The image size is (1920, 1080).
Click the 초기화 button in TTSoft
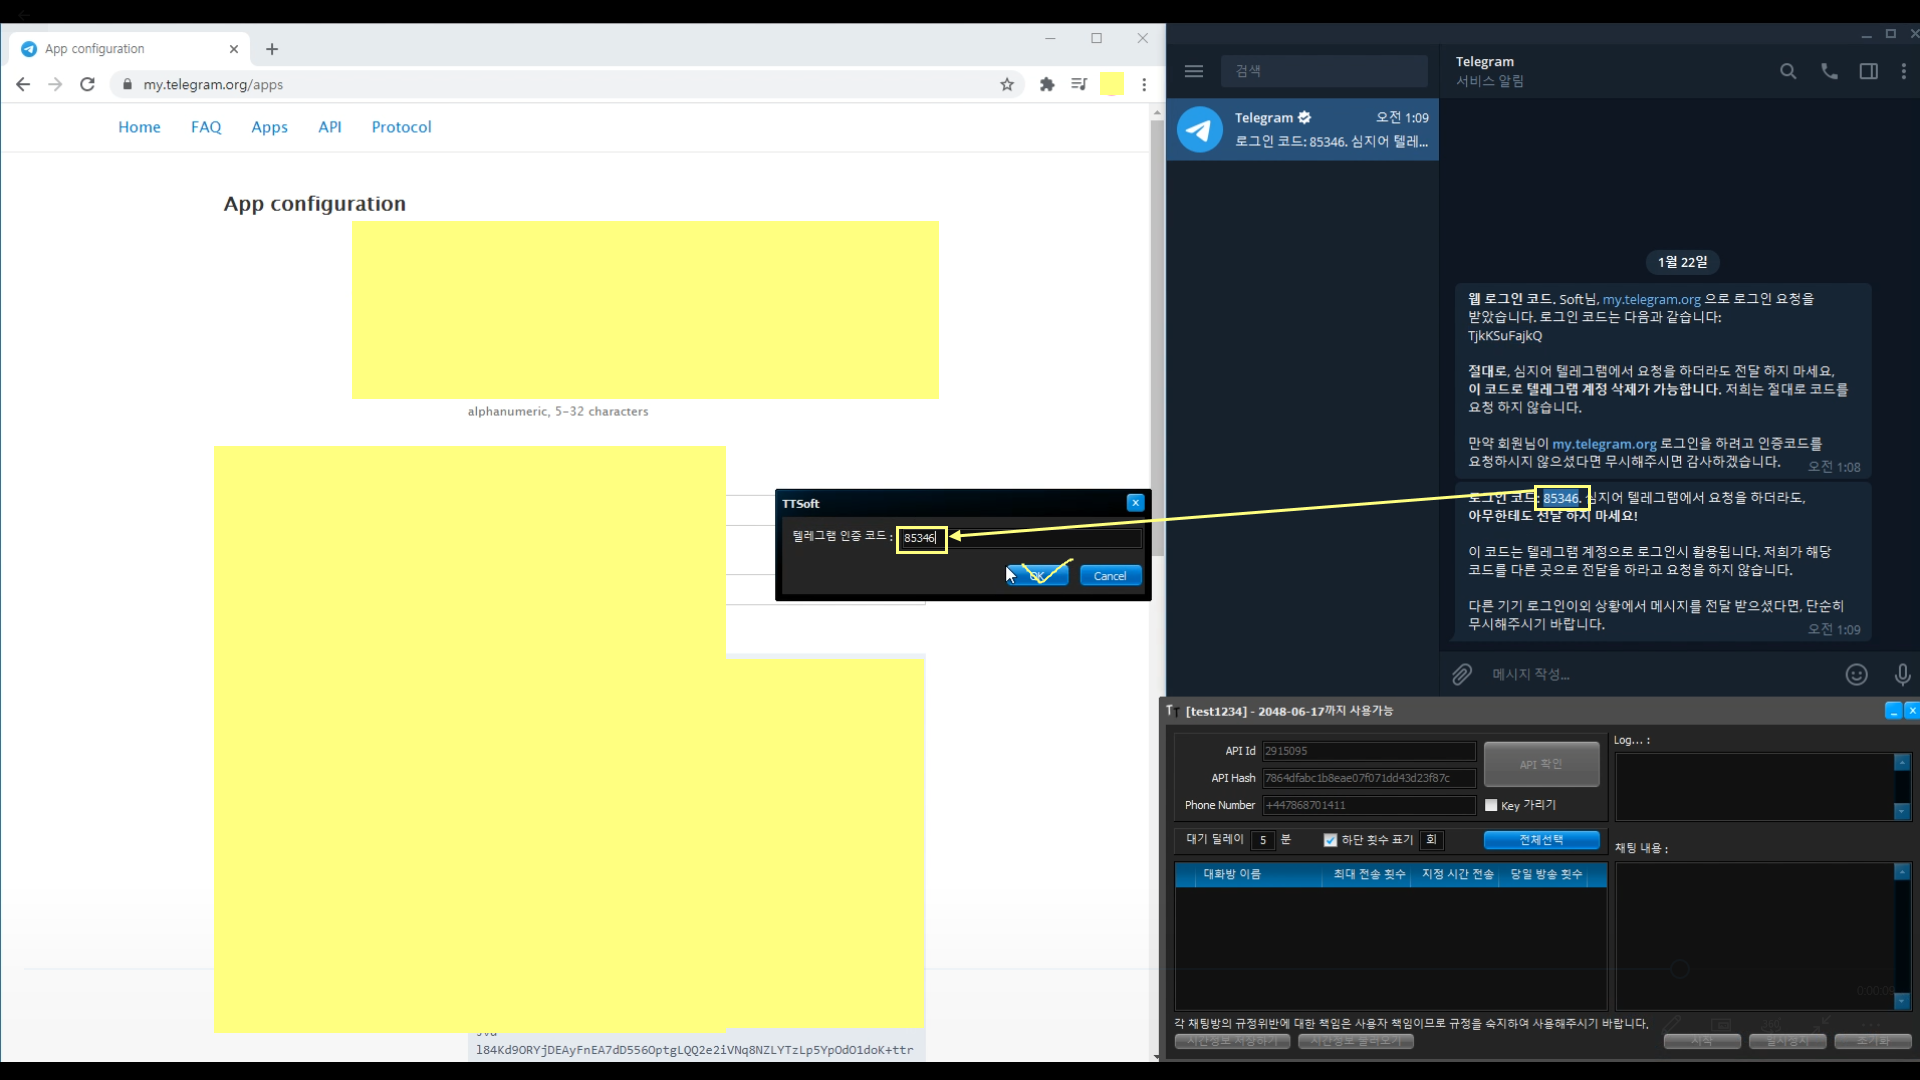pyautogui.click(x=1872, y=1042)
